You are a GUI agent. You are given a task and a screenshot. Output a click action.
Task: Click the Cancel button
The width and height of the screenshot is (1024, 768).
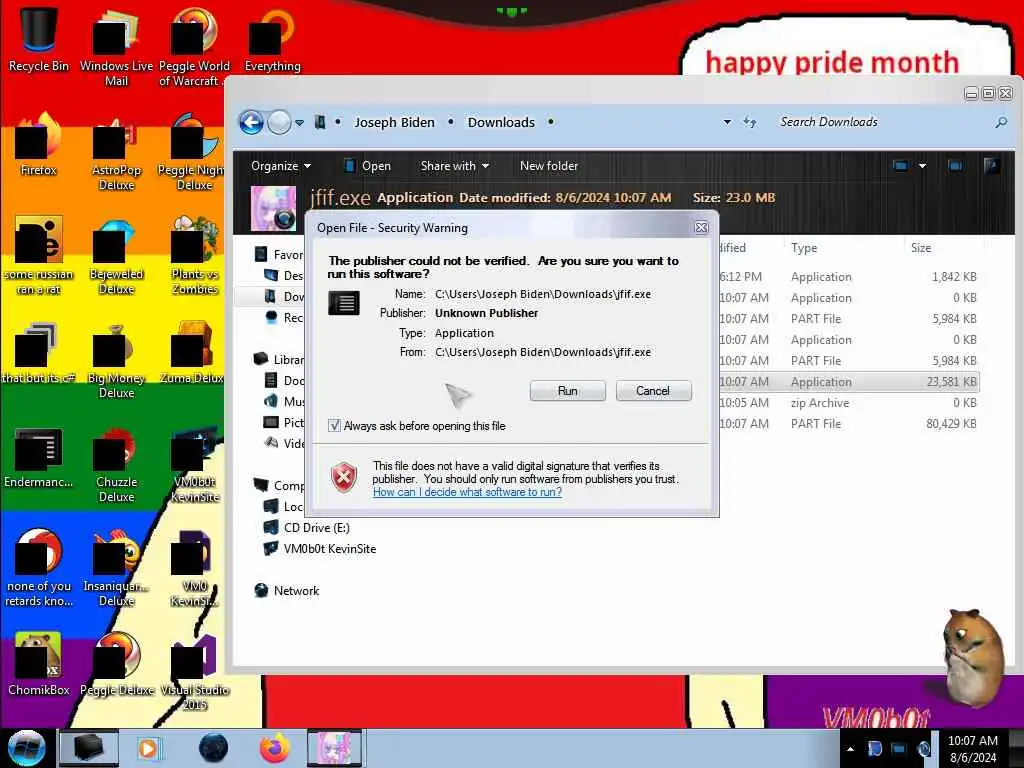click(x=653, y=391)
